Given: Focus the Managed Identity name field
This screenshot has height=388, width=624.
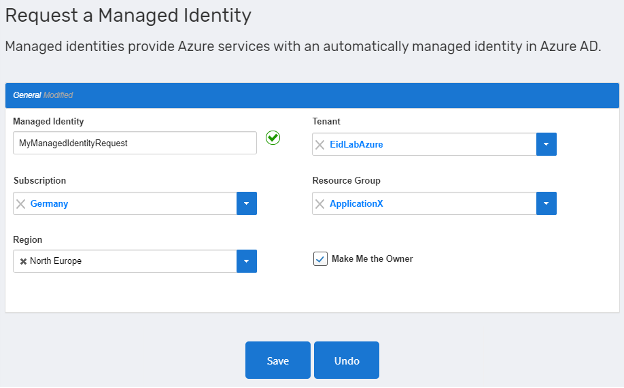Looking at the screenshot, I should tap(135, 143).
